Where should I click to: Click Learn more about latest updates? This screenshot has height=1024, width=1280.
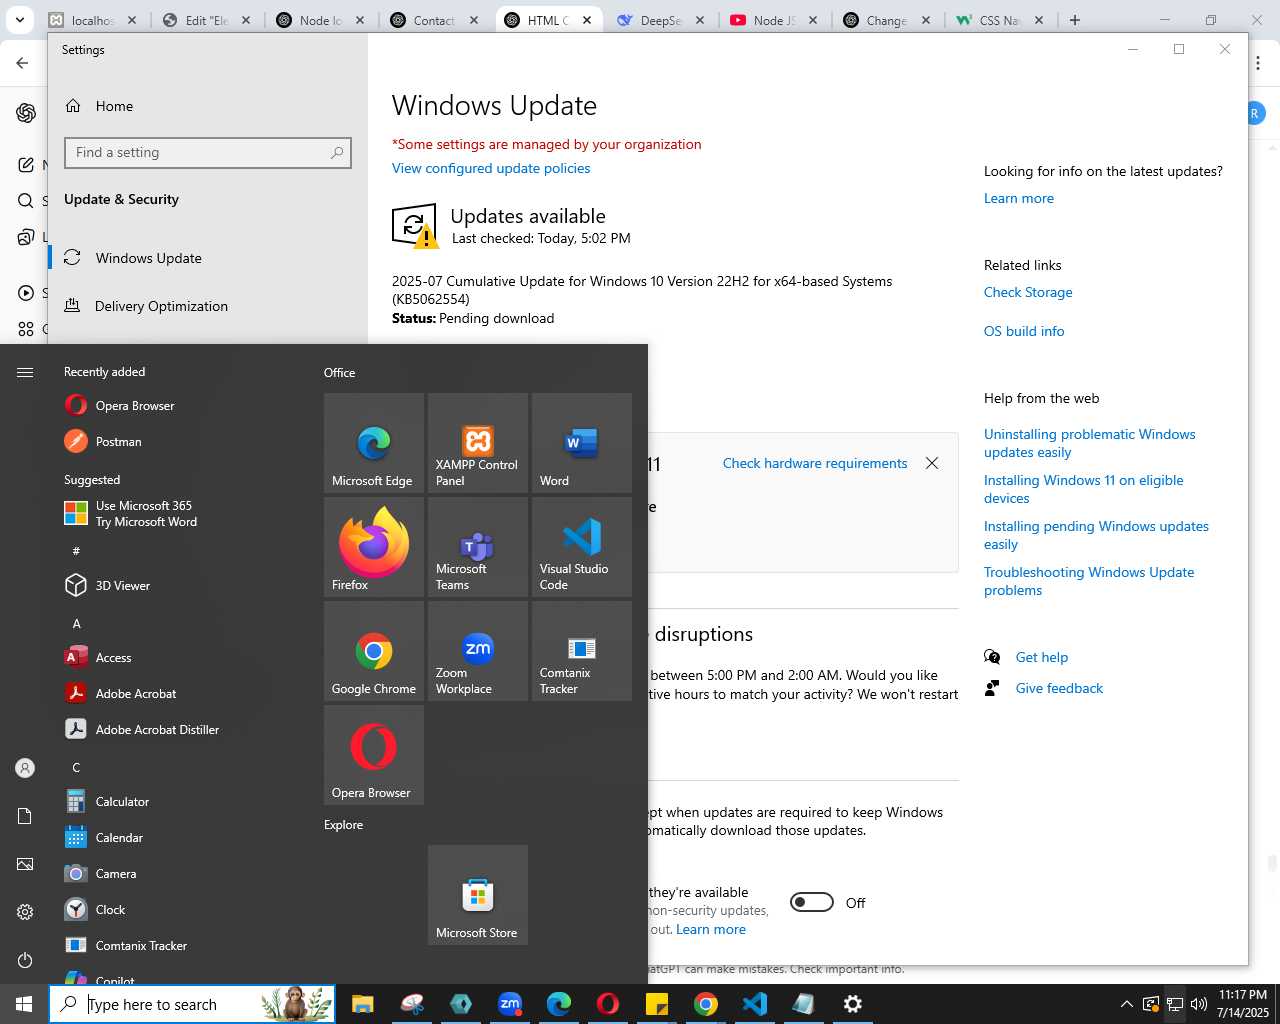1019,198
